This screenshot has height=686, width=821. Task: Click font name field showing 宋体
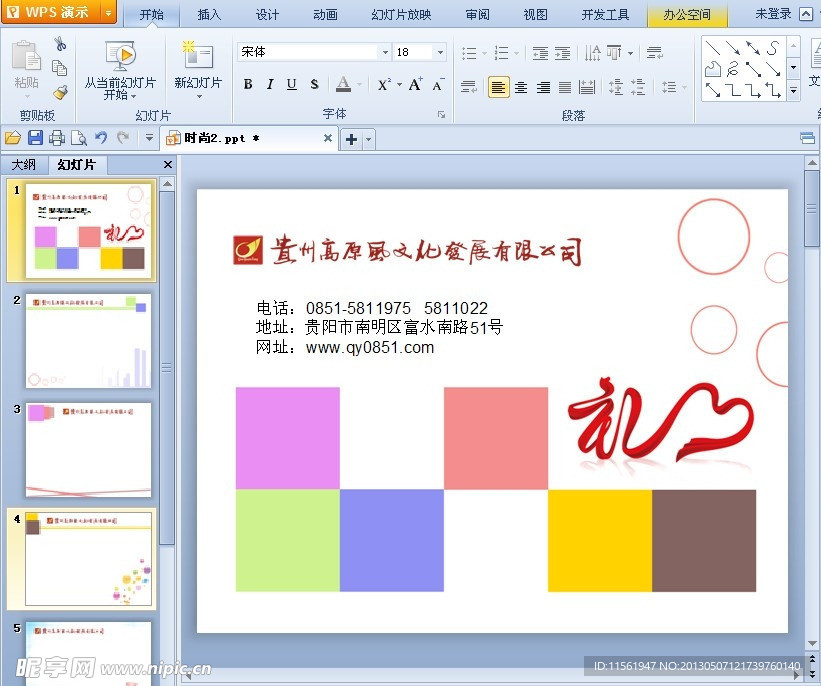click(308, 52)
